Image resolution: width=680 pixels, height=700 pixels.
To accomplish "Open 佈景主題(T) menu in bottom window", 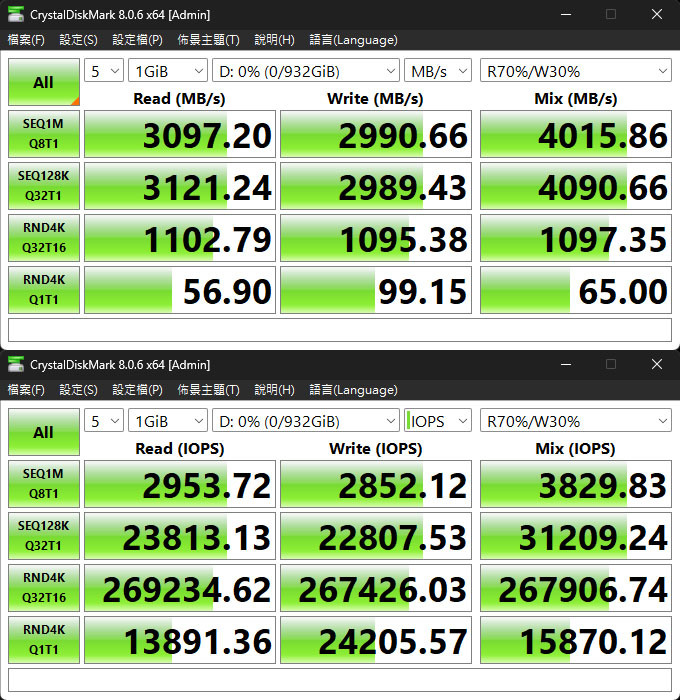I will tap(209, 390).
